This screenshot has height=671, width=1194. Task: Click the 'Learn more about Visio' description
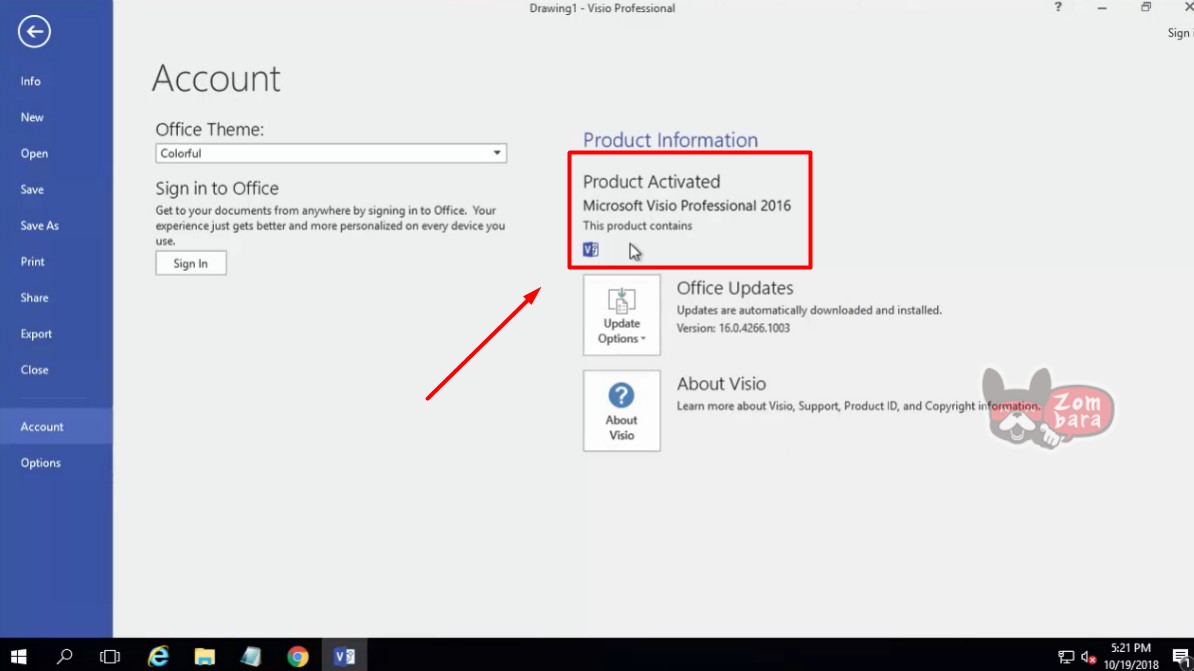(x=858, y=406)
